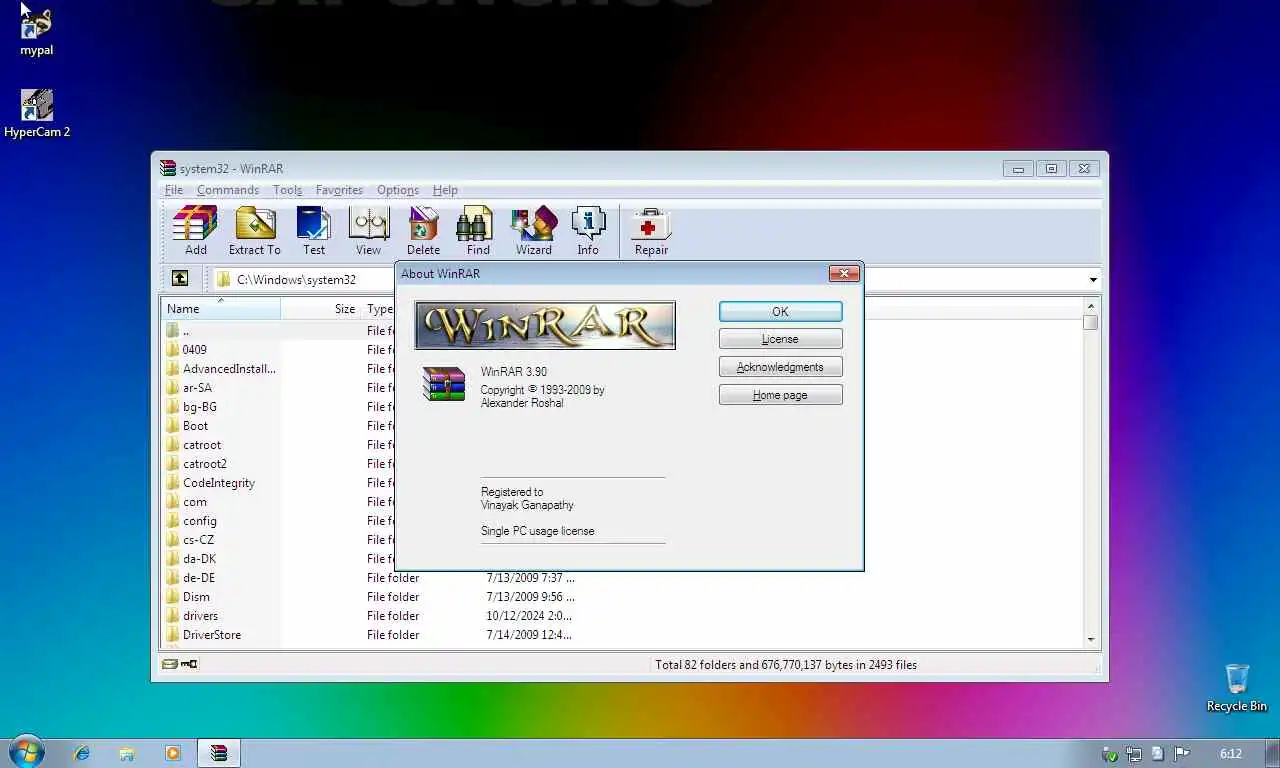
Task: Click the Acknowledgments button
Action: click(780, 367)
